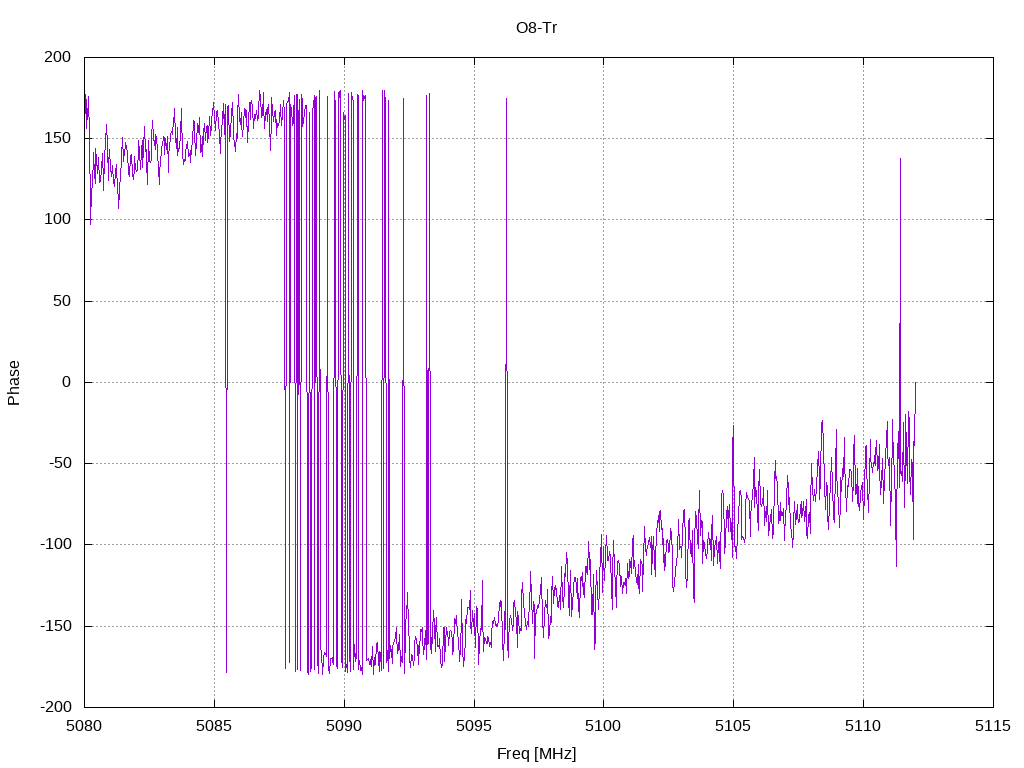Click the Freq [MHz] x-axis label
1024x768 pixels.
(x=536, y=754)
